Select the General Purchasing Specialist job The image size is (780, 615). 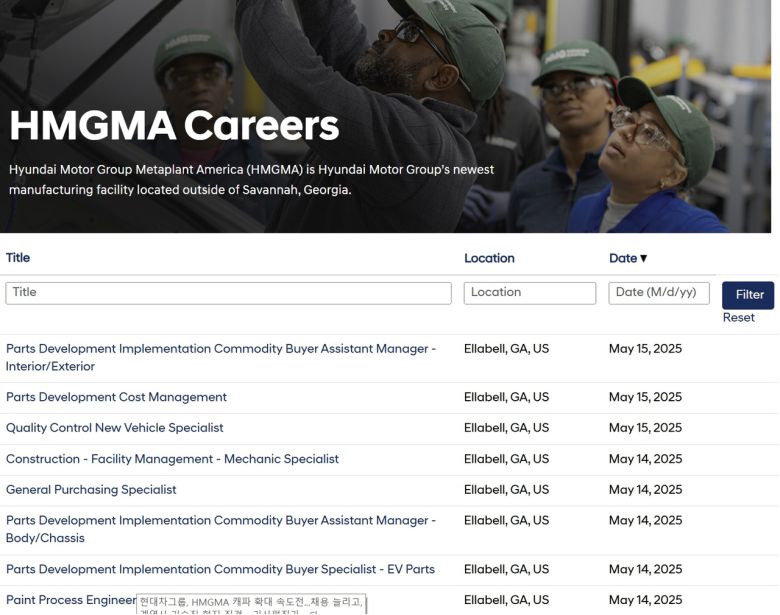click(x=91, y=490)
